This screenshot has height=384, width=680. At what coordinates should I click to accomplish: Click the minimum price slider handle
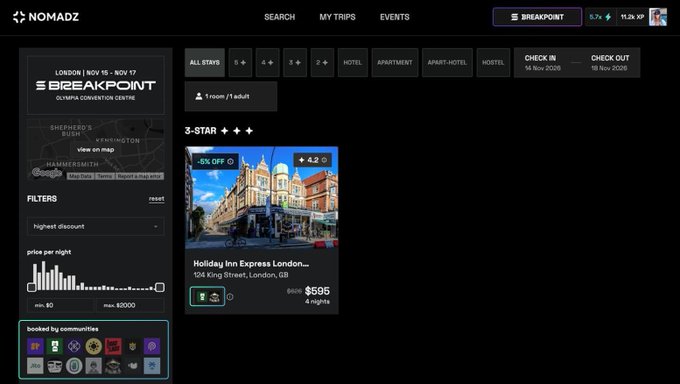(x=32, y=287)
